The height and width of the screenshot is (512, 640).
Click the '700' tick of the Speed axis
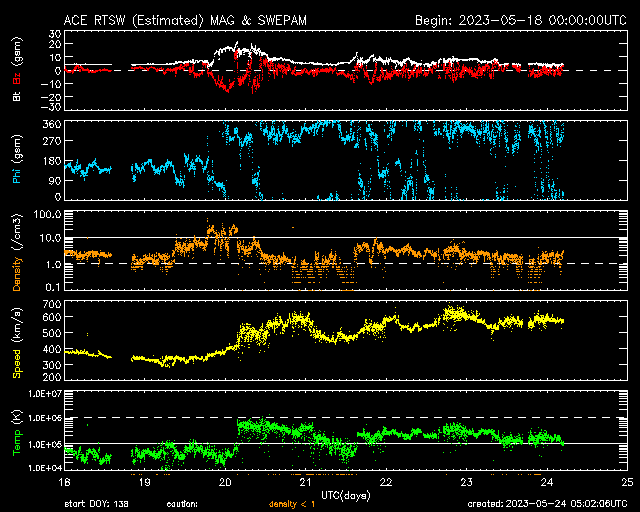(52, 304)
